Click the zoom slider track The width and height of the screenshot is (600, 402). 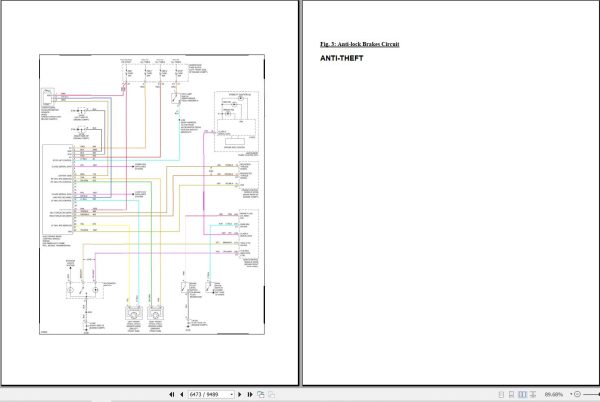pyautogui.click(x=591, y=394)
